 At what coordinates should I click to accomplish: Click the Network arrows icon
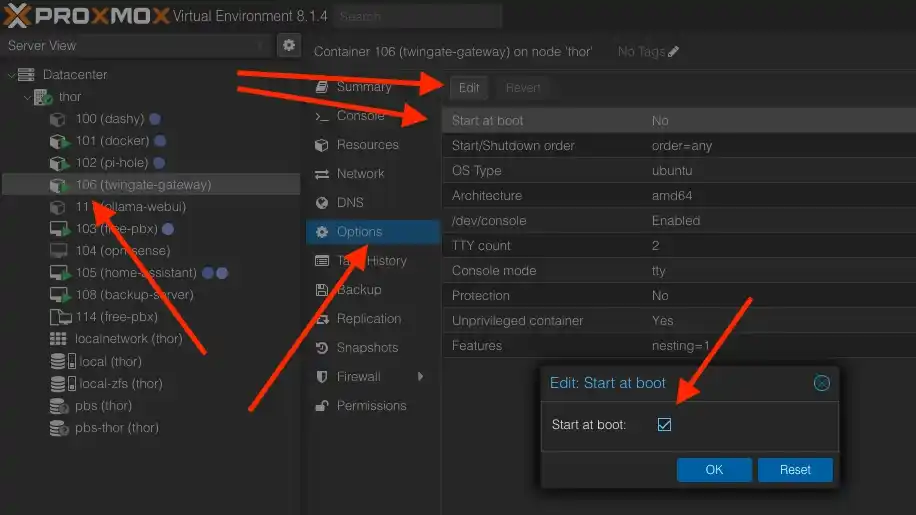coord(321,174)
